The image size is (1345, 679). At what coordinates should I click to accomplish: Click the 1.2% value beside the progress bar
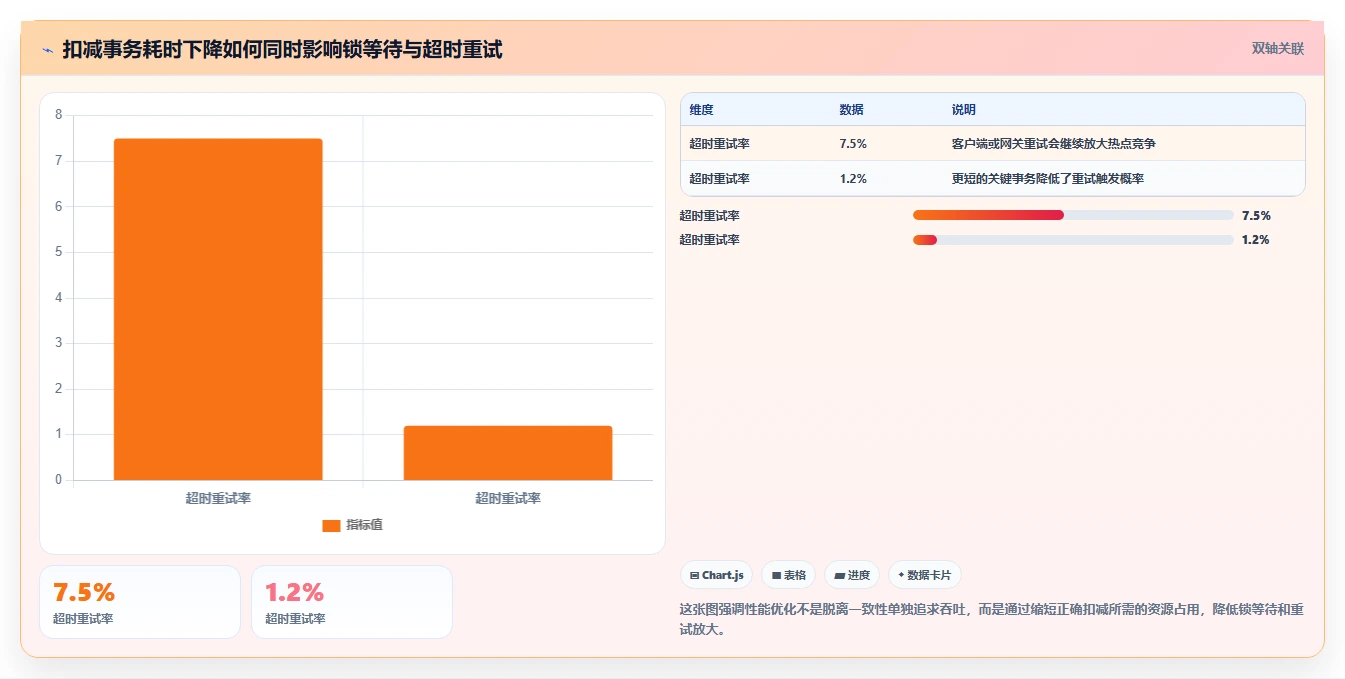click(1255, 239)
